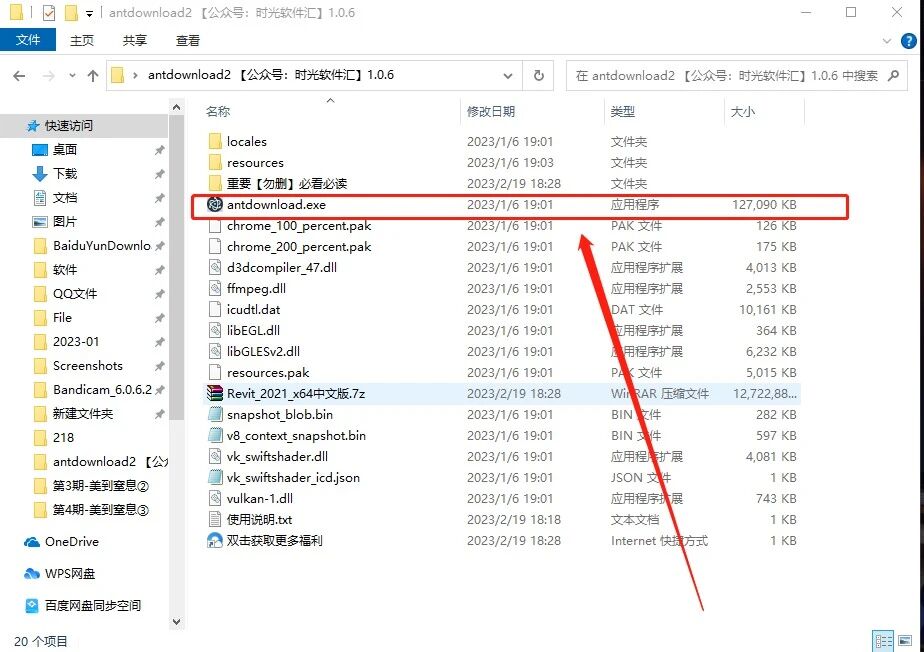Open the help question mark icon

909,41
